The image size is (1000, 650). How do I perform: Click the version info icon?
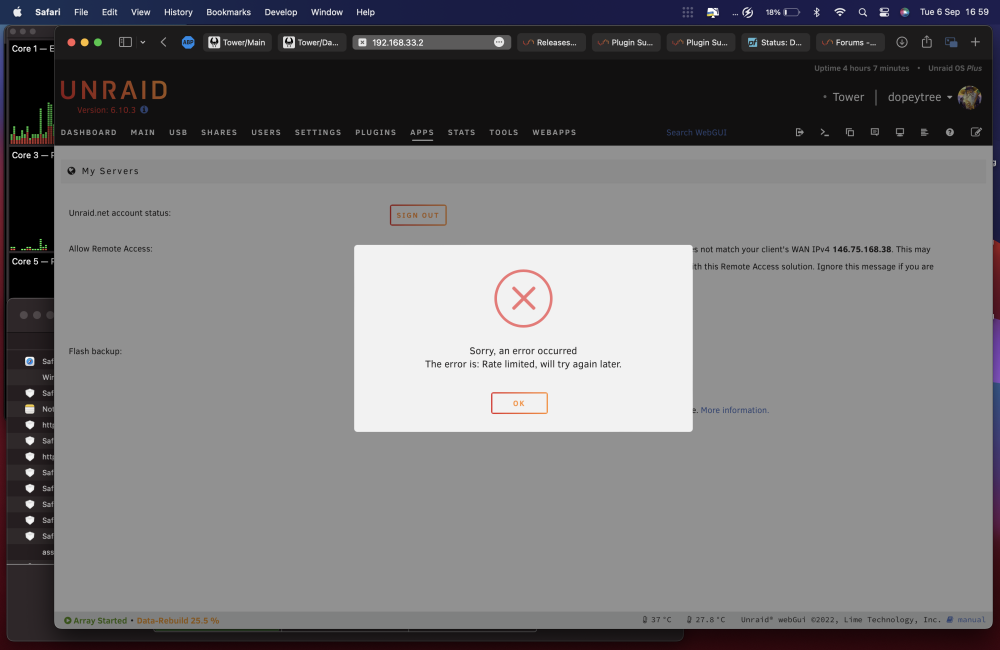[x=144, y=110]
